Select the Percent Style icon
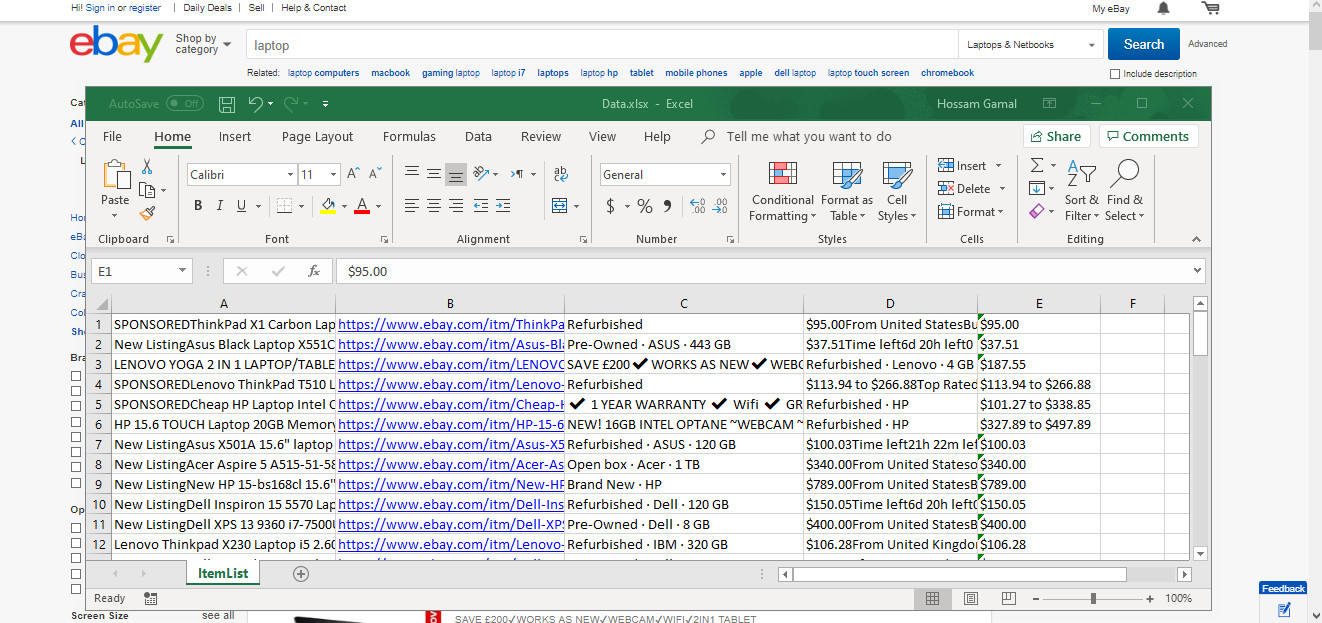 pos(645,205)
